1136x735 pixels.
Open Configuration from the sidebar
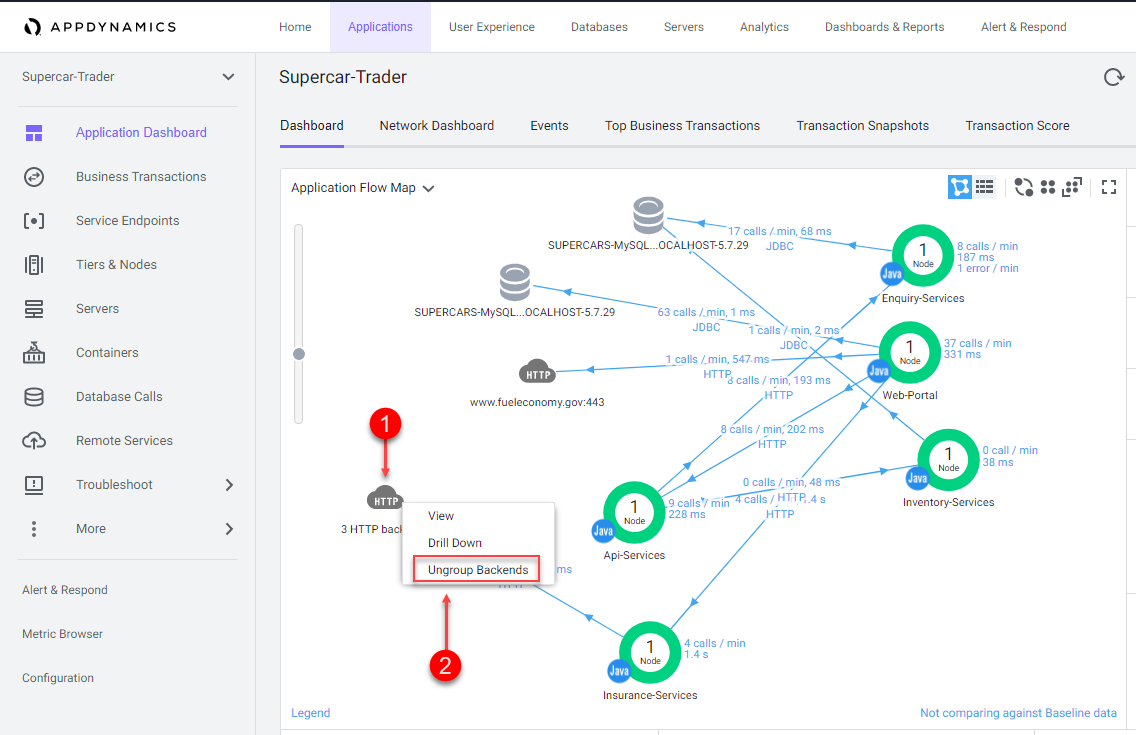(x=58, y=678)
